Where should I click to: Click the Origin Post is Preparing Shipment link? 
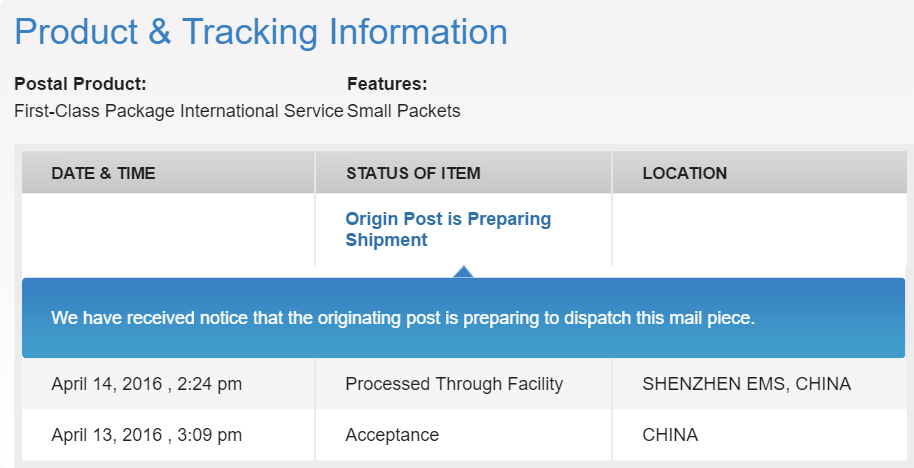[x=448, y=229]
